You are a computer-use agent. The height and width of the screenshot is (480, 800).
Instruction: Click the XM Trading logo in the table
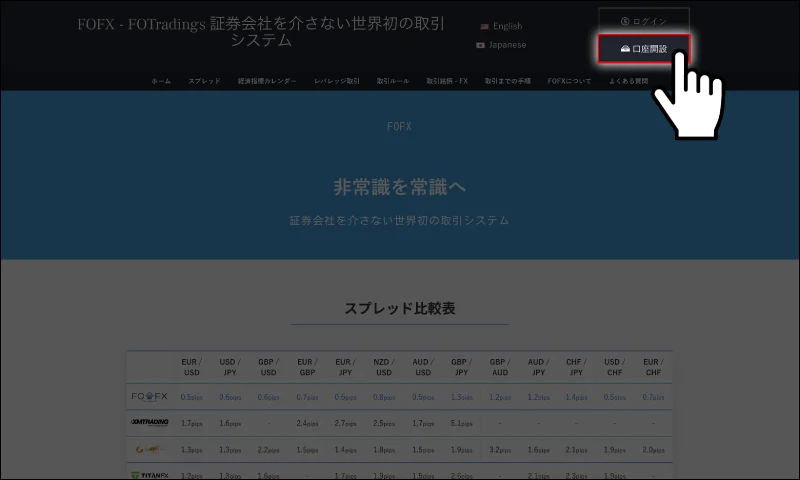(150, 423)
